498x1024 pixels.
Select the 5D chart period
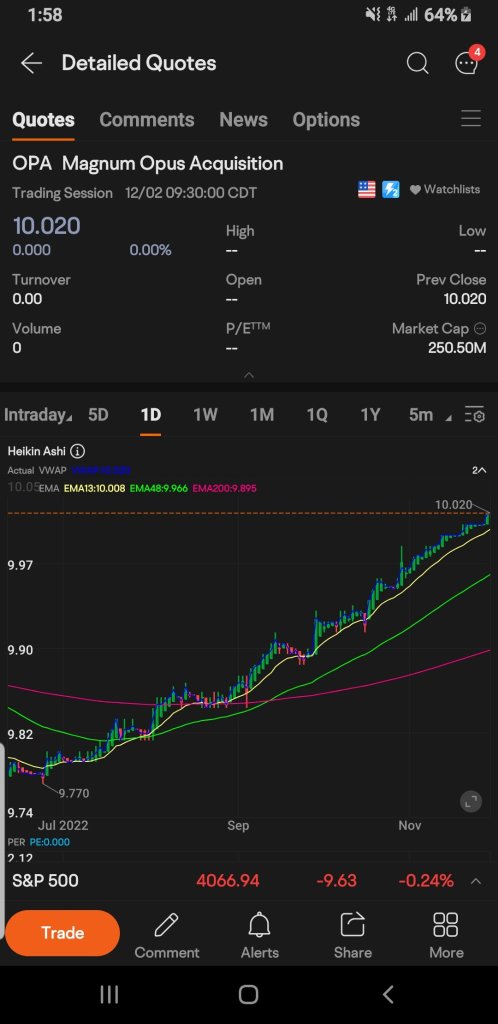pyautogui.click(x=98, y=415)
